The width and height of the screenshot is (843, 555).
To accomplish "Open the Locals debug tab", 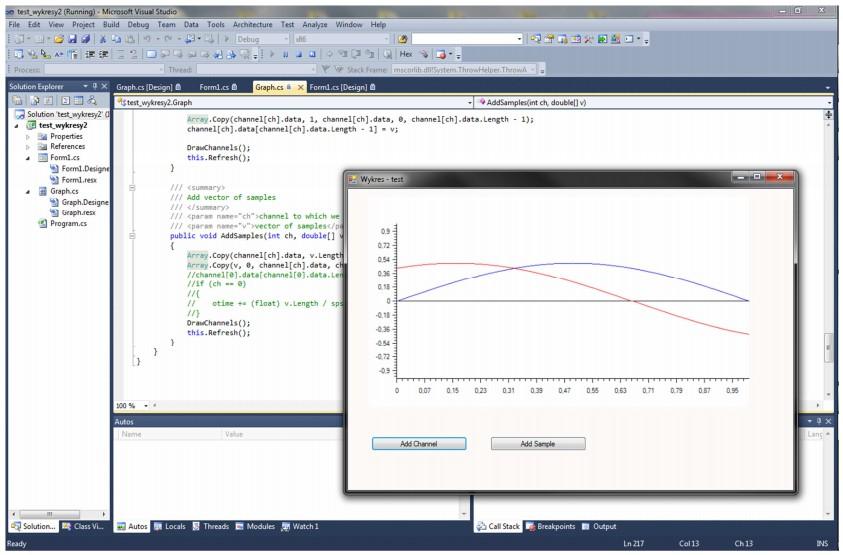I will 170,526.
